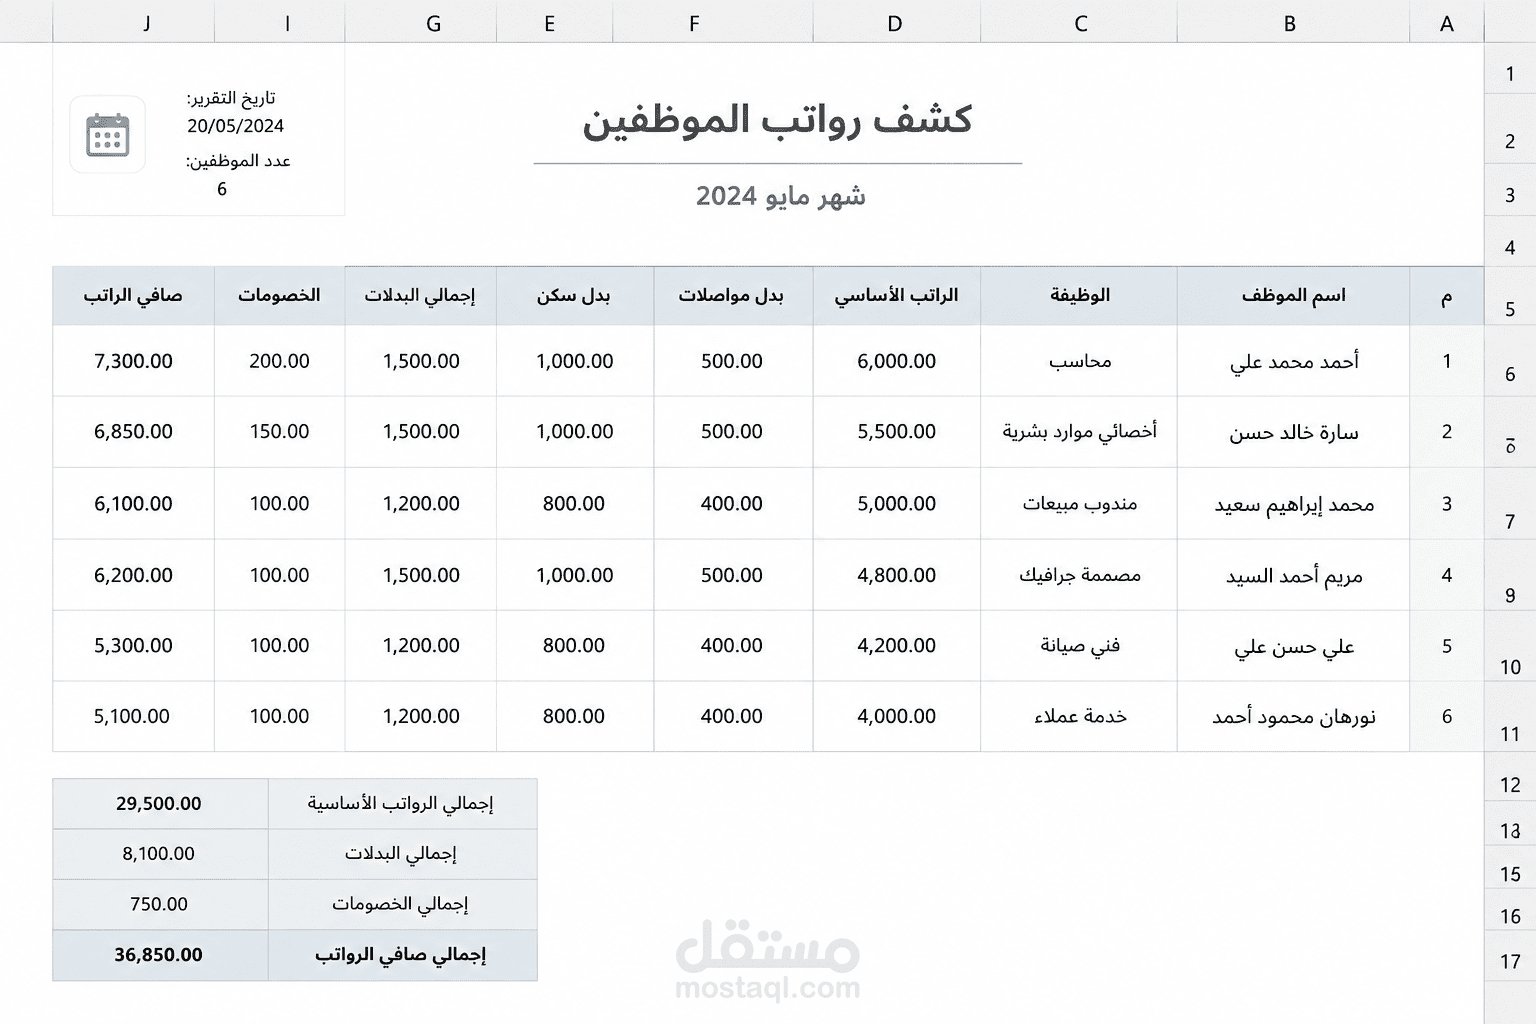Click net salary cell 6,850.00
This screenshot has width=1536, height=1024.
[x=133, y=431]
